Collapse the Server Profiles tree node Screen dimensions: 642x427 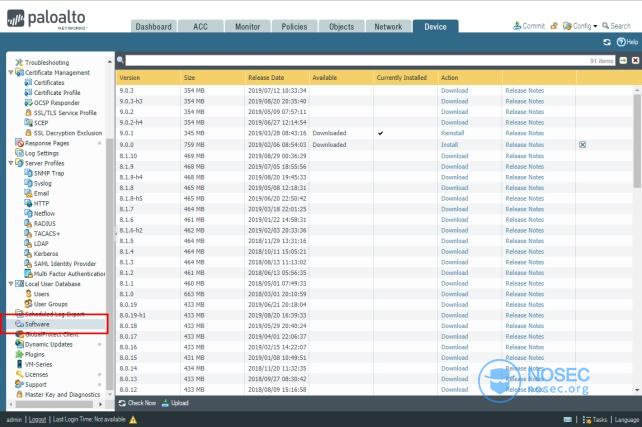click(x=11, y=163)
